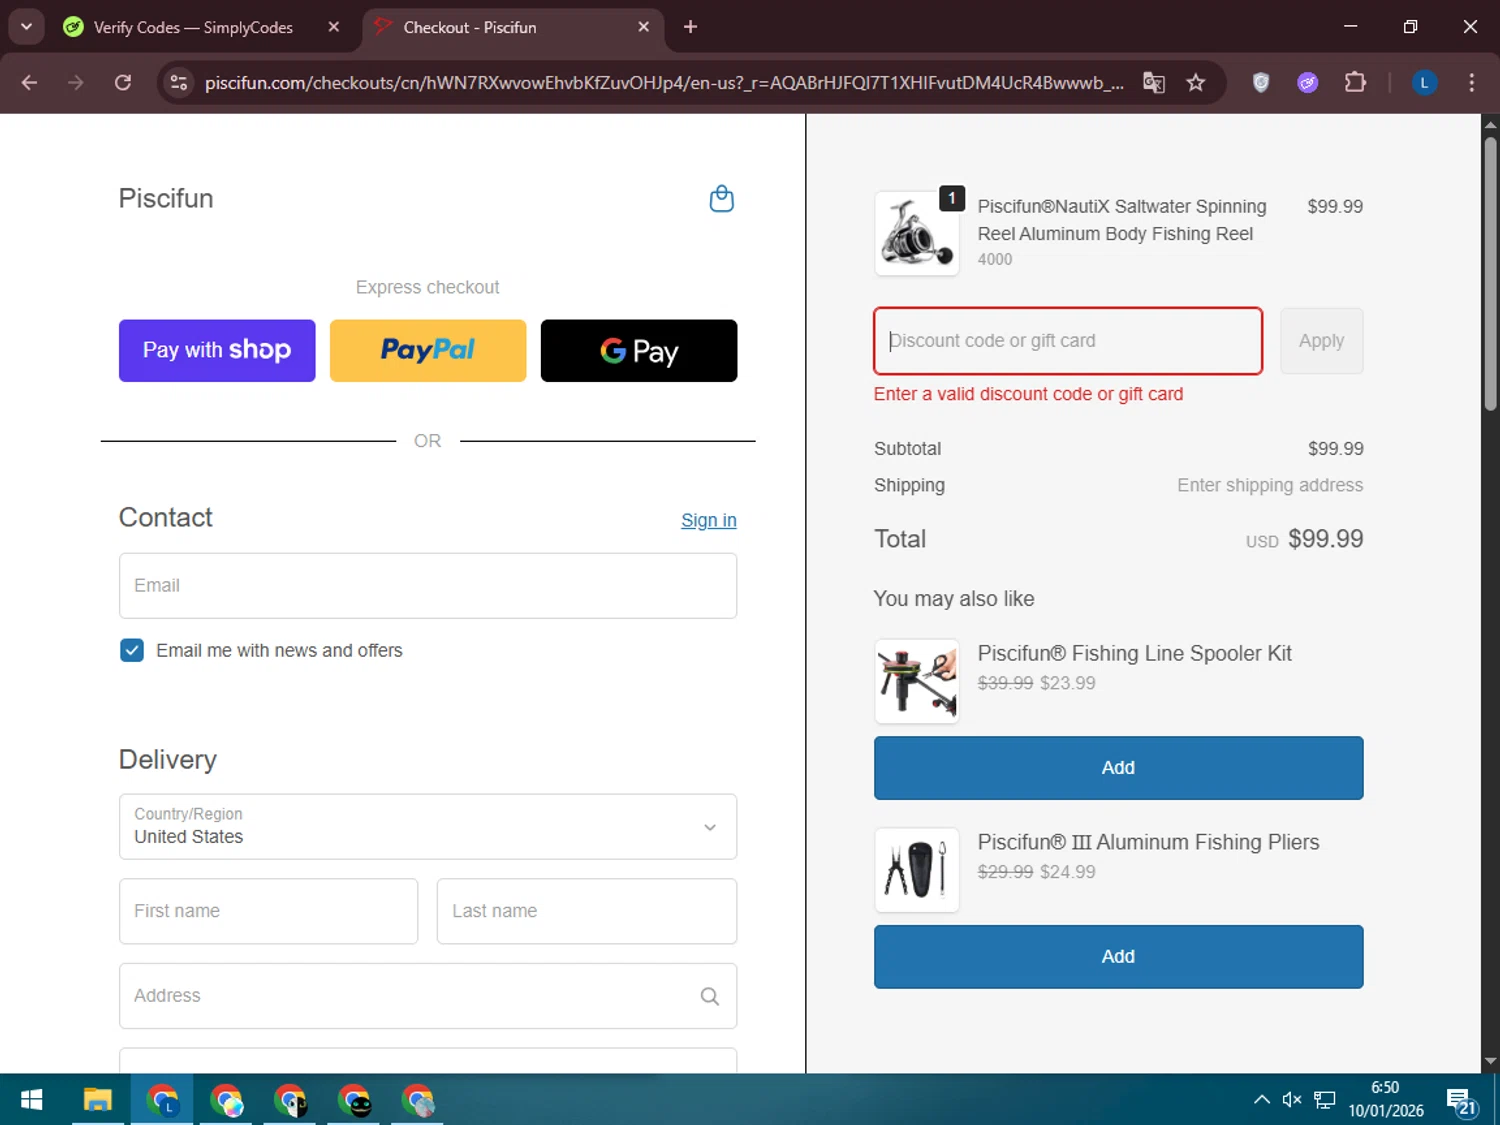Click the browser forward arrow
This screenshot has width=1500, height=1125.
76,83
